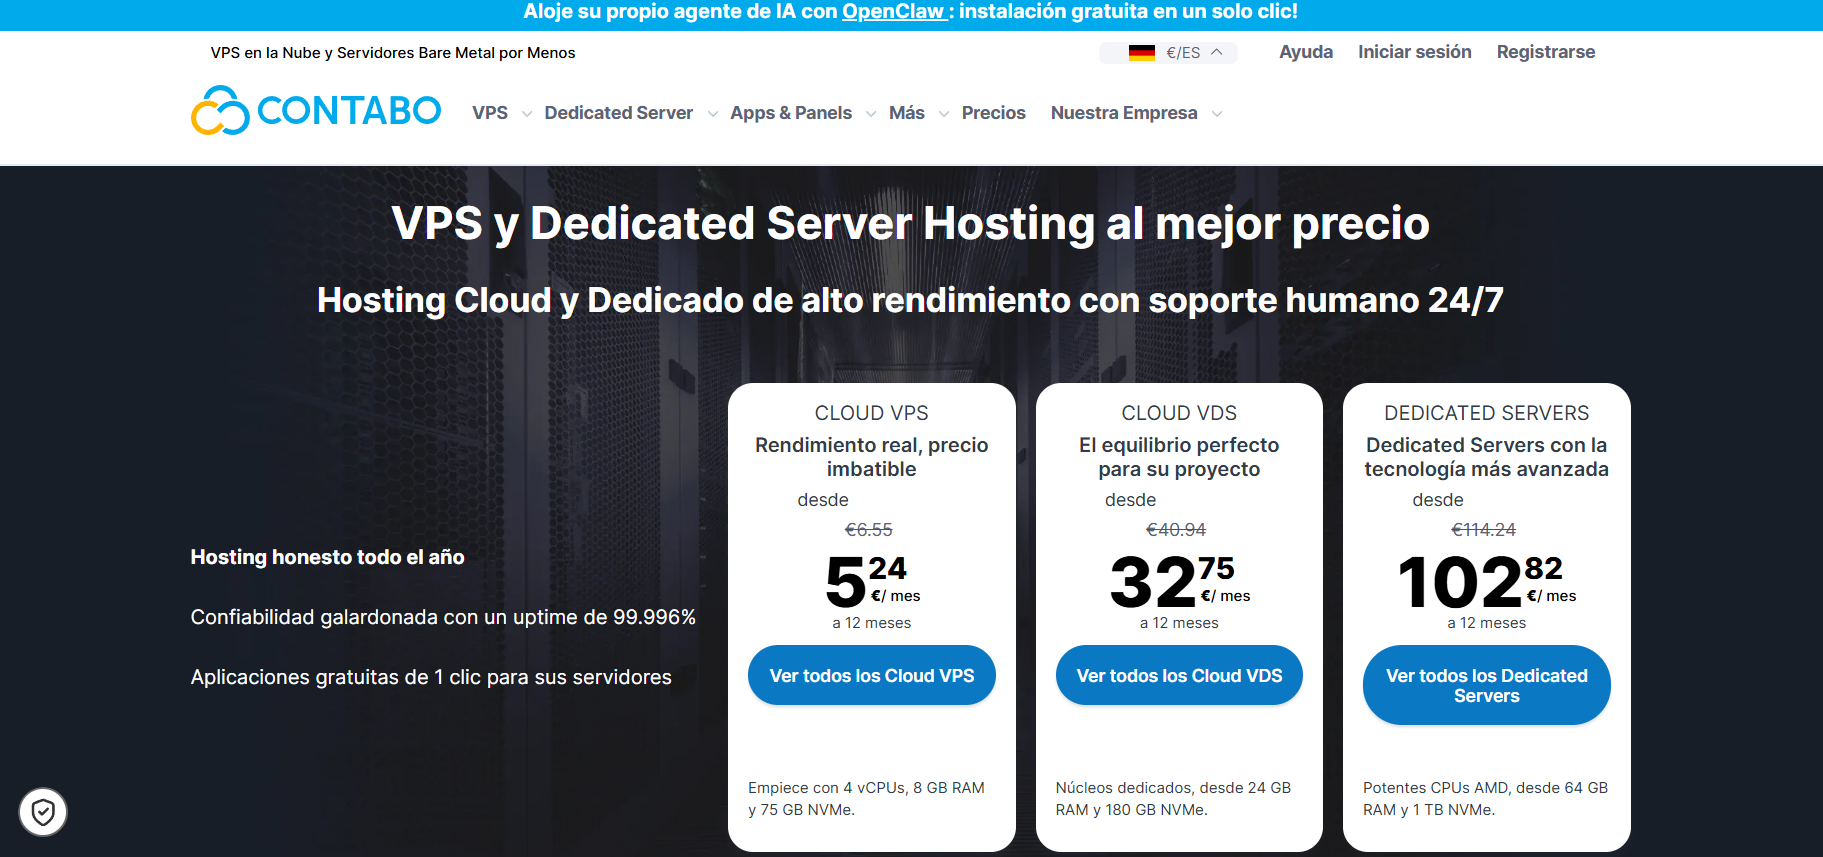
Task: Click Ver todos los Cloud VPS button
Action: [x=872, y=675]
